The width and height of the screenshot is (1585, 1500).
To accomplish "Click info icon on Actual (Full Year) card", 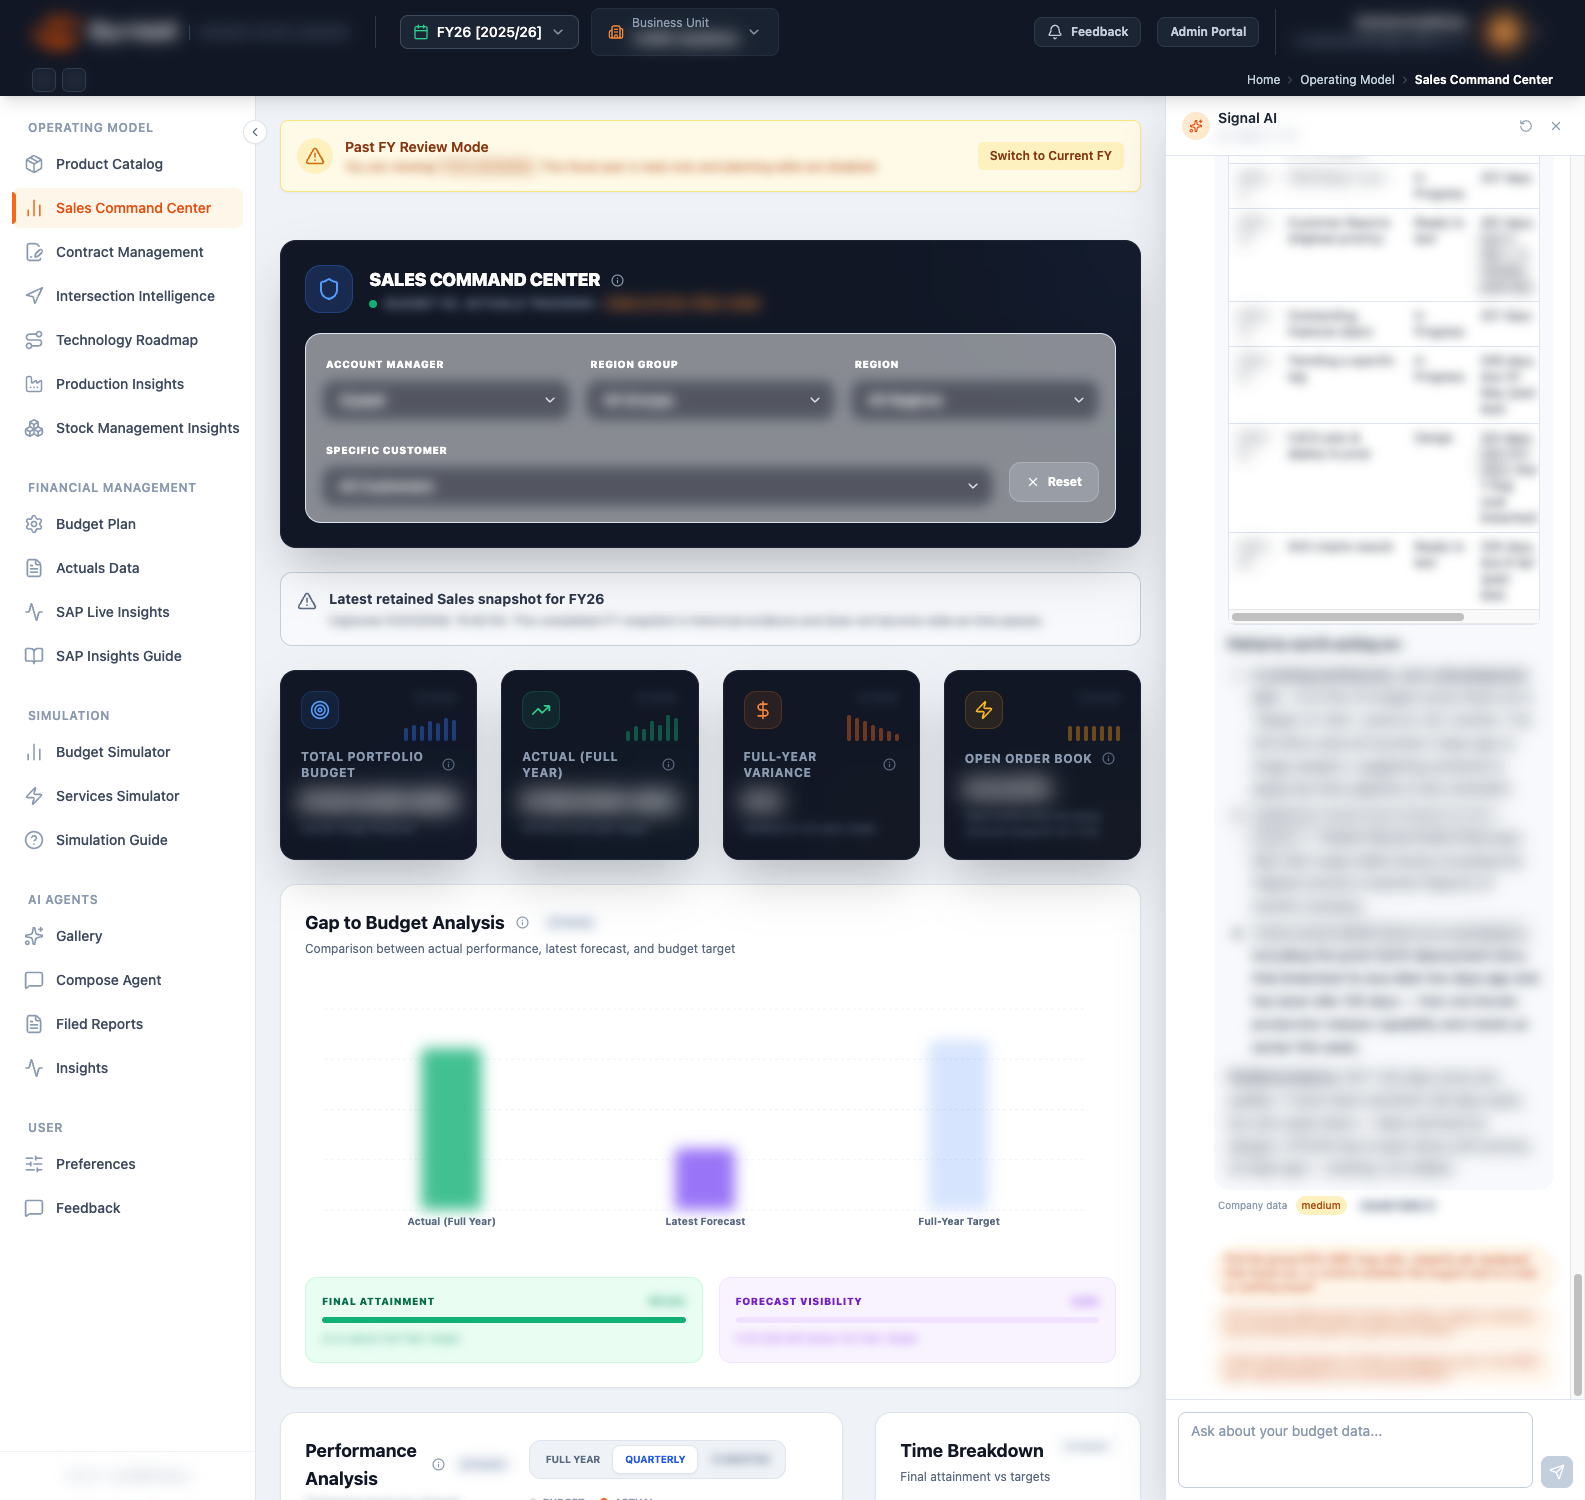I will pos(668,765).
